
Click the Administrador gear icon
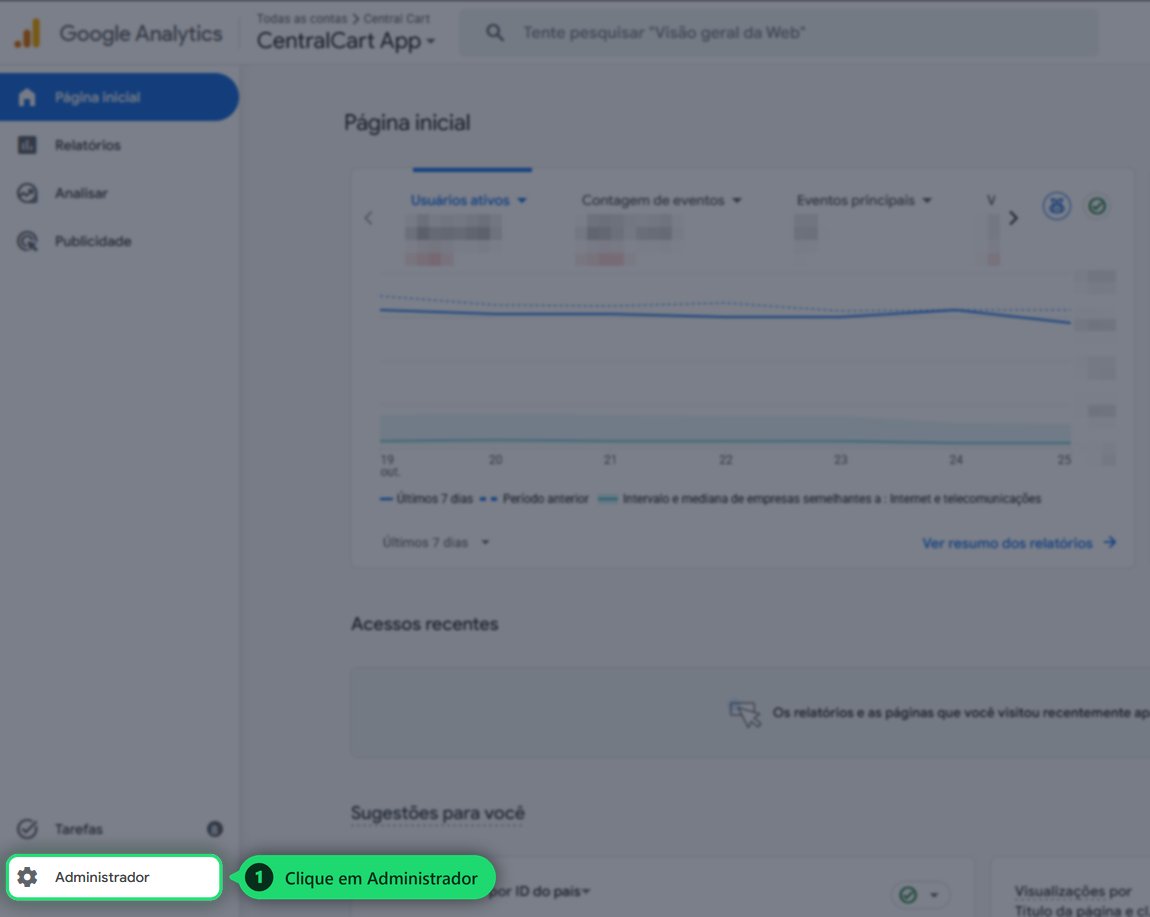27,877
